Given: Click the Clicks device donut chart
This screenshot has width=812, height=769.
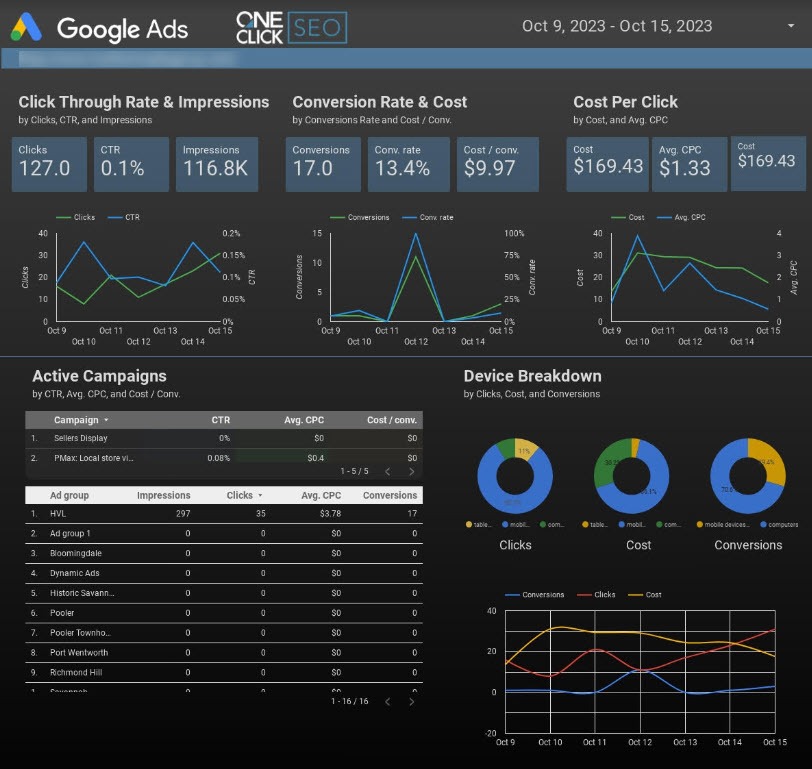Looking at the screenshot, I should (x=515, y=477).
